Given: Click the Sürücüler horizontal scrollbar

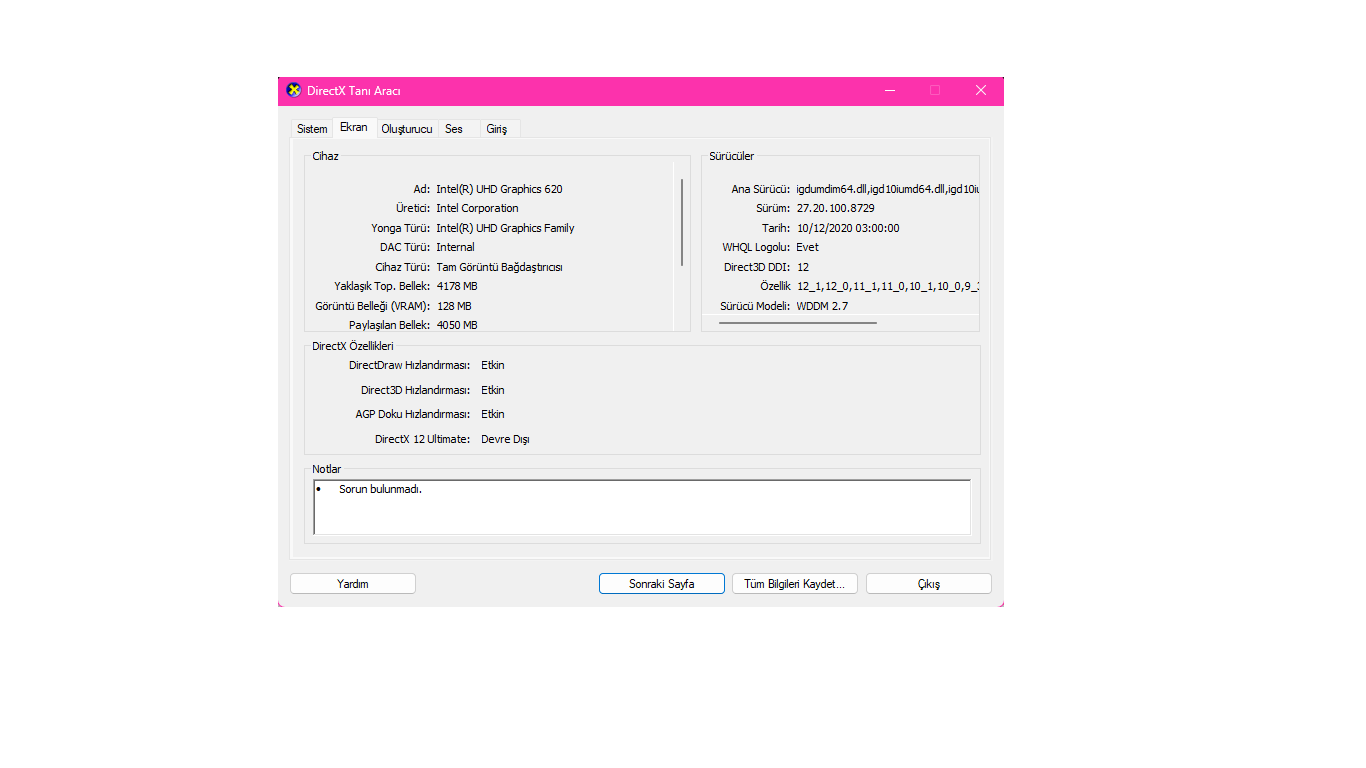Looking at the screenshot, I should point(798,323).
